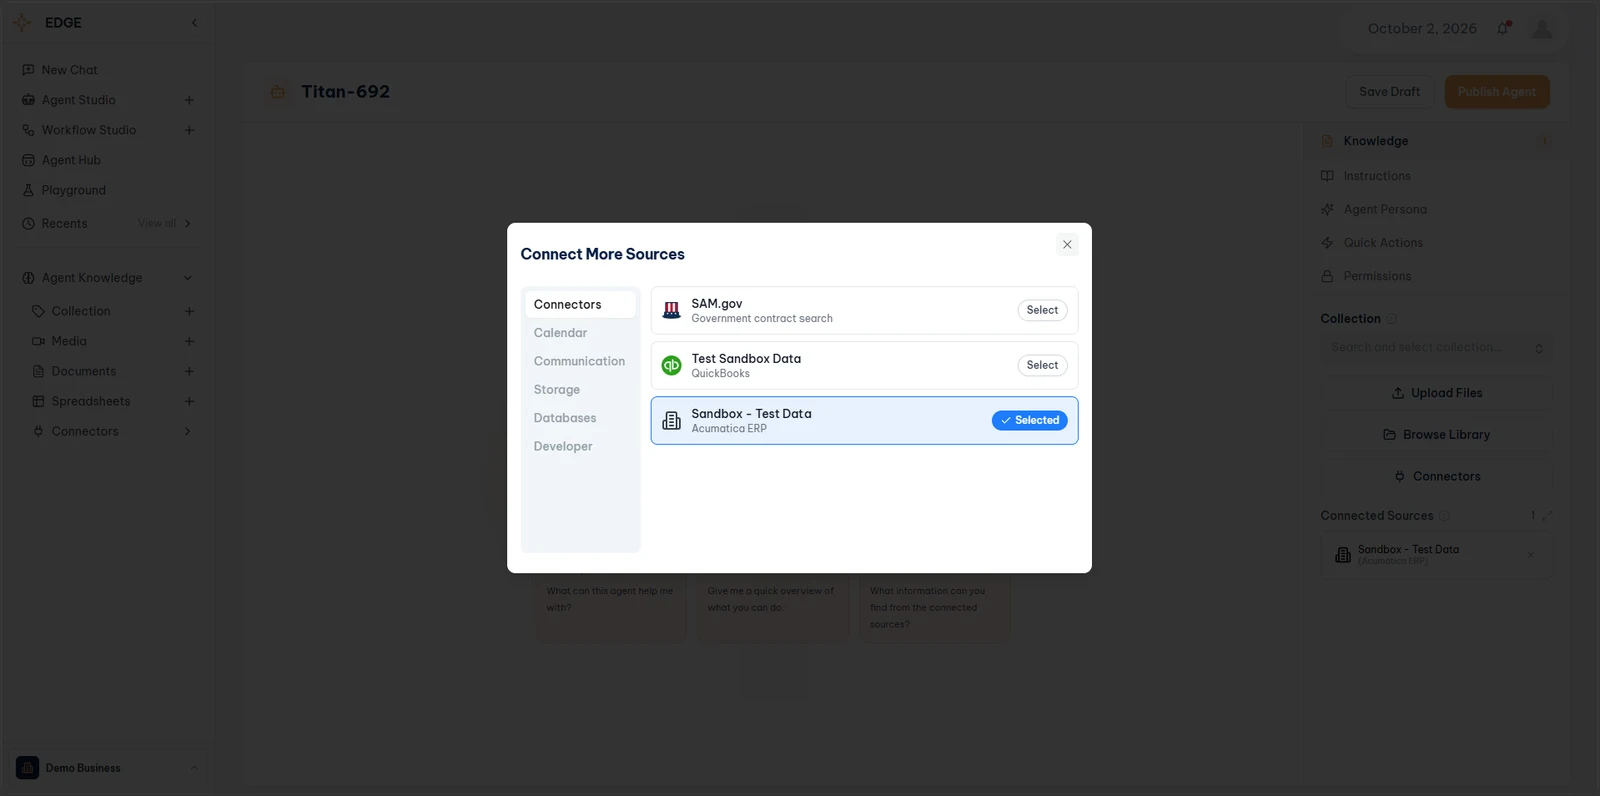Add new item next to Workflow Studio
Viewport: 1600px width, 796px height.
click(x=189, y=130)
